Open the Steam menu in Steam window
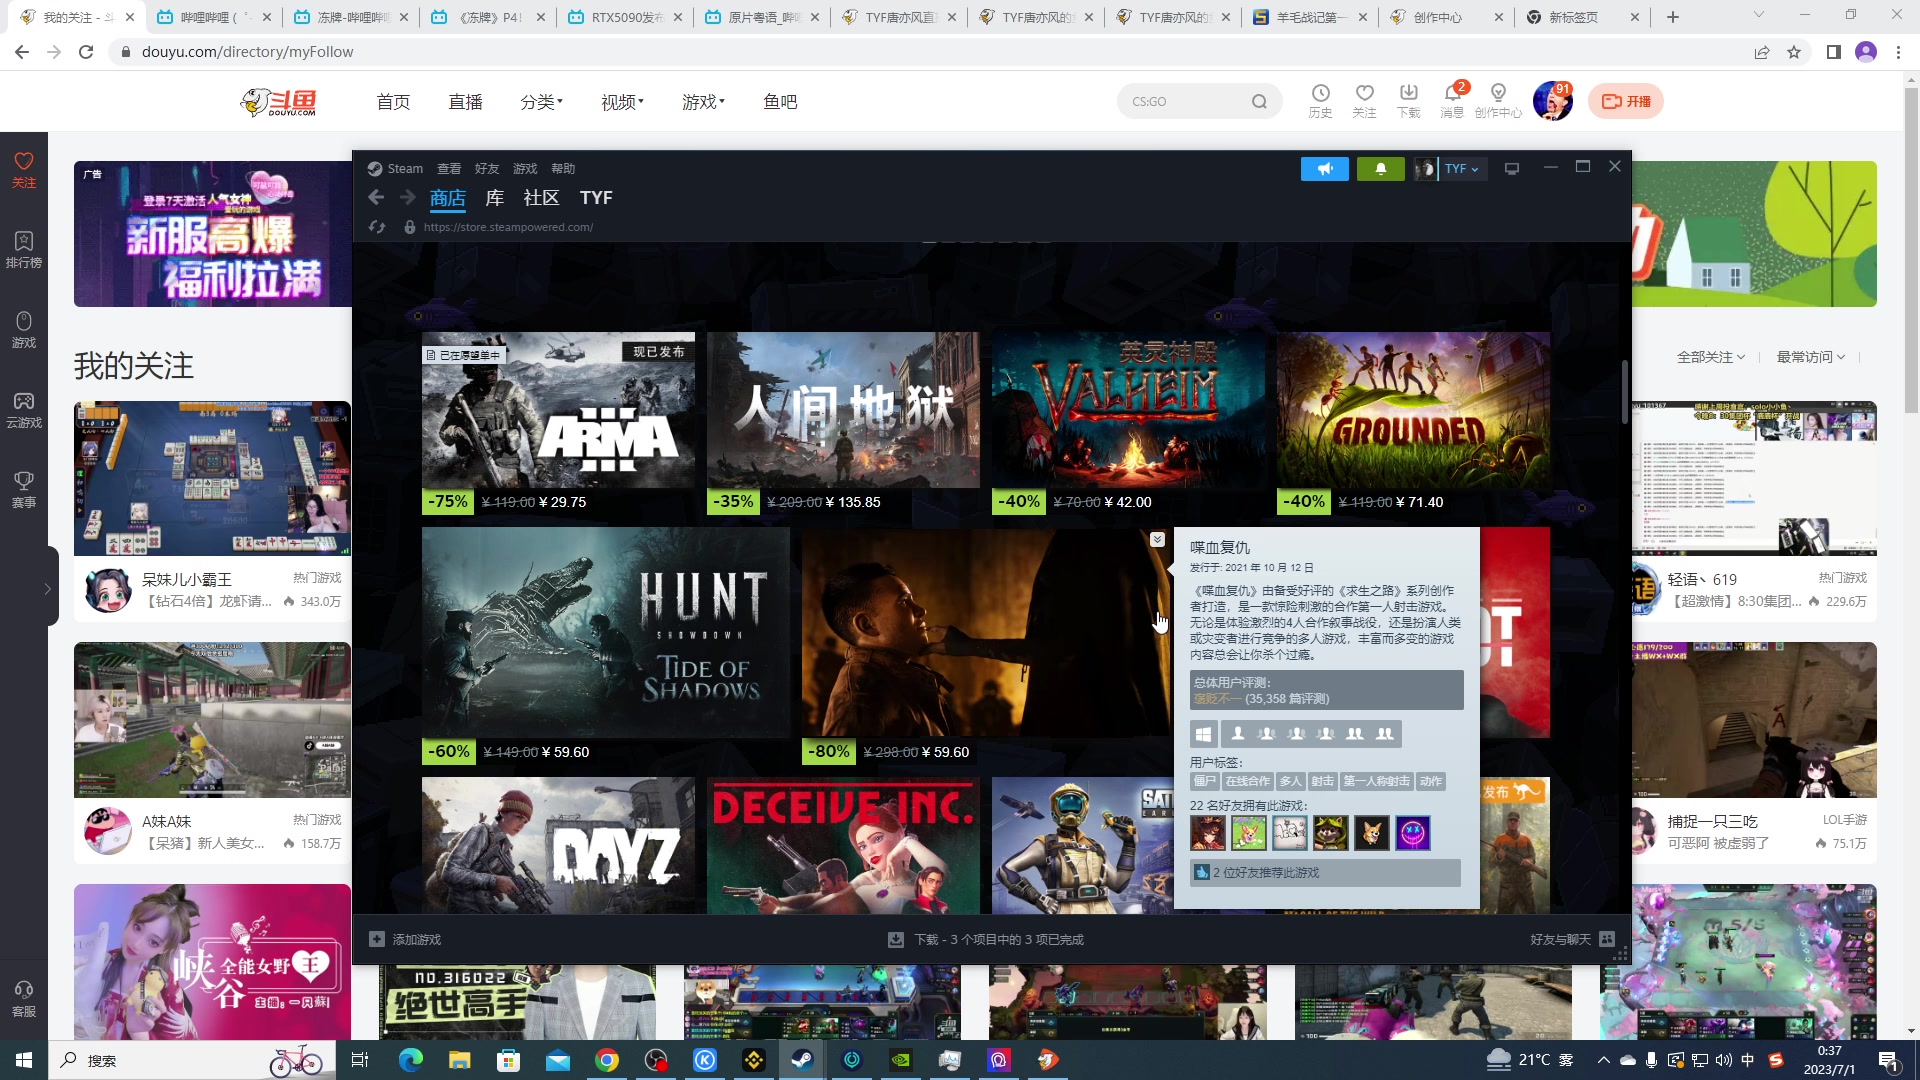The height and width of the screenshot is (1080, 1920). coord(405,169)
